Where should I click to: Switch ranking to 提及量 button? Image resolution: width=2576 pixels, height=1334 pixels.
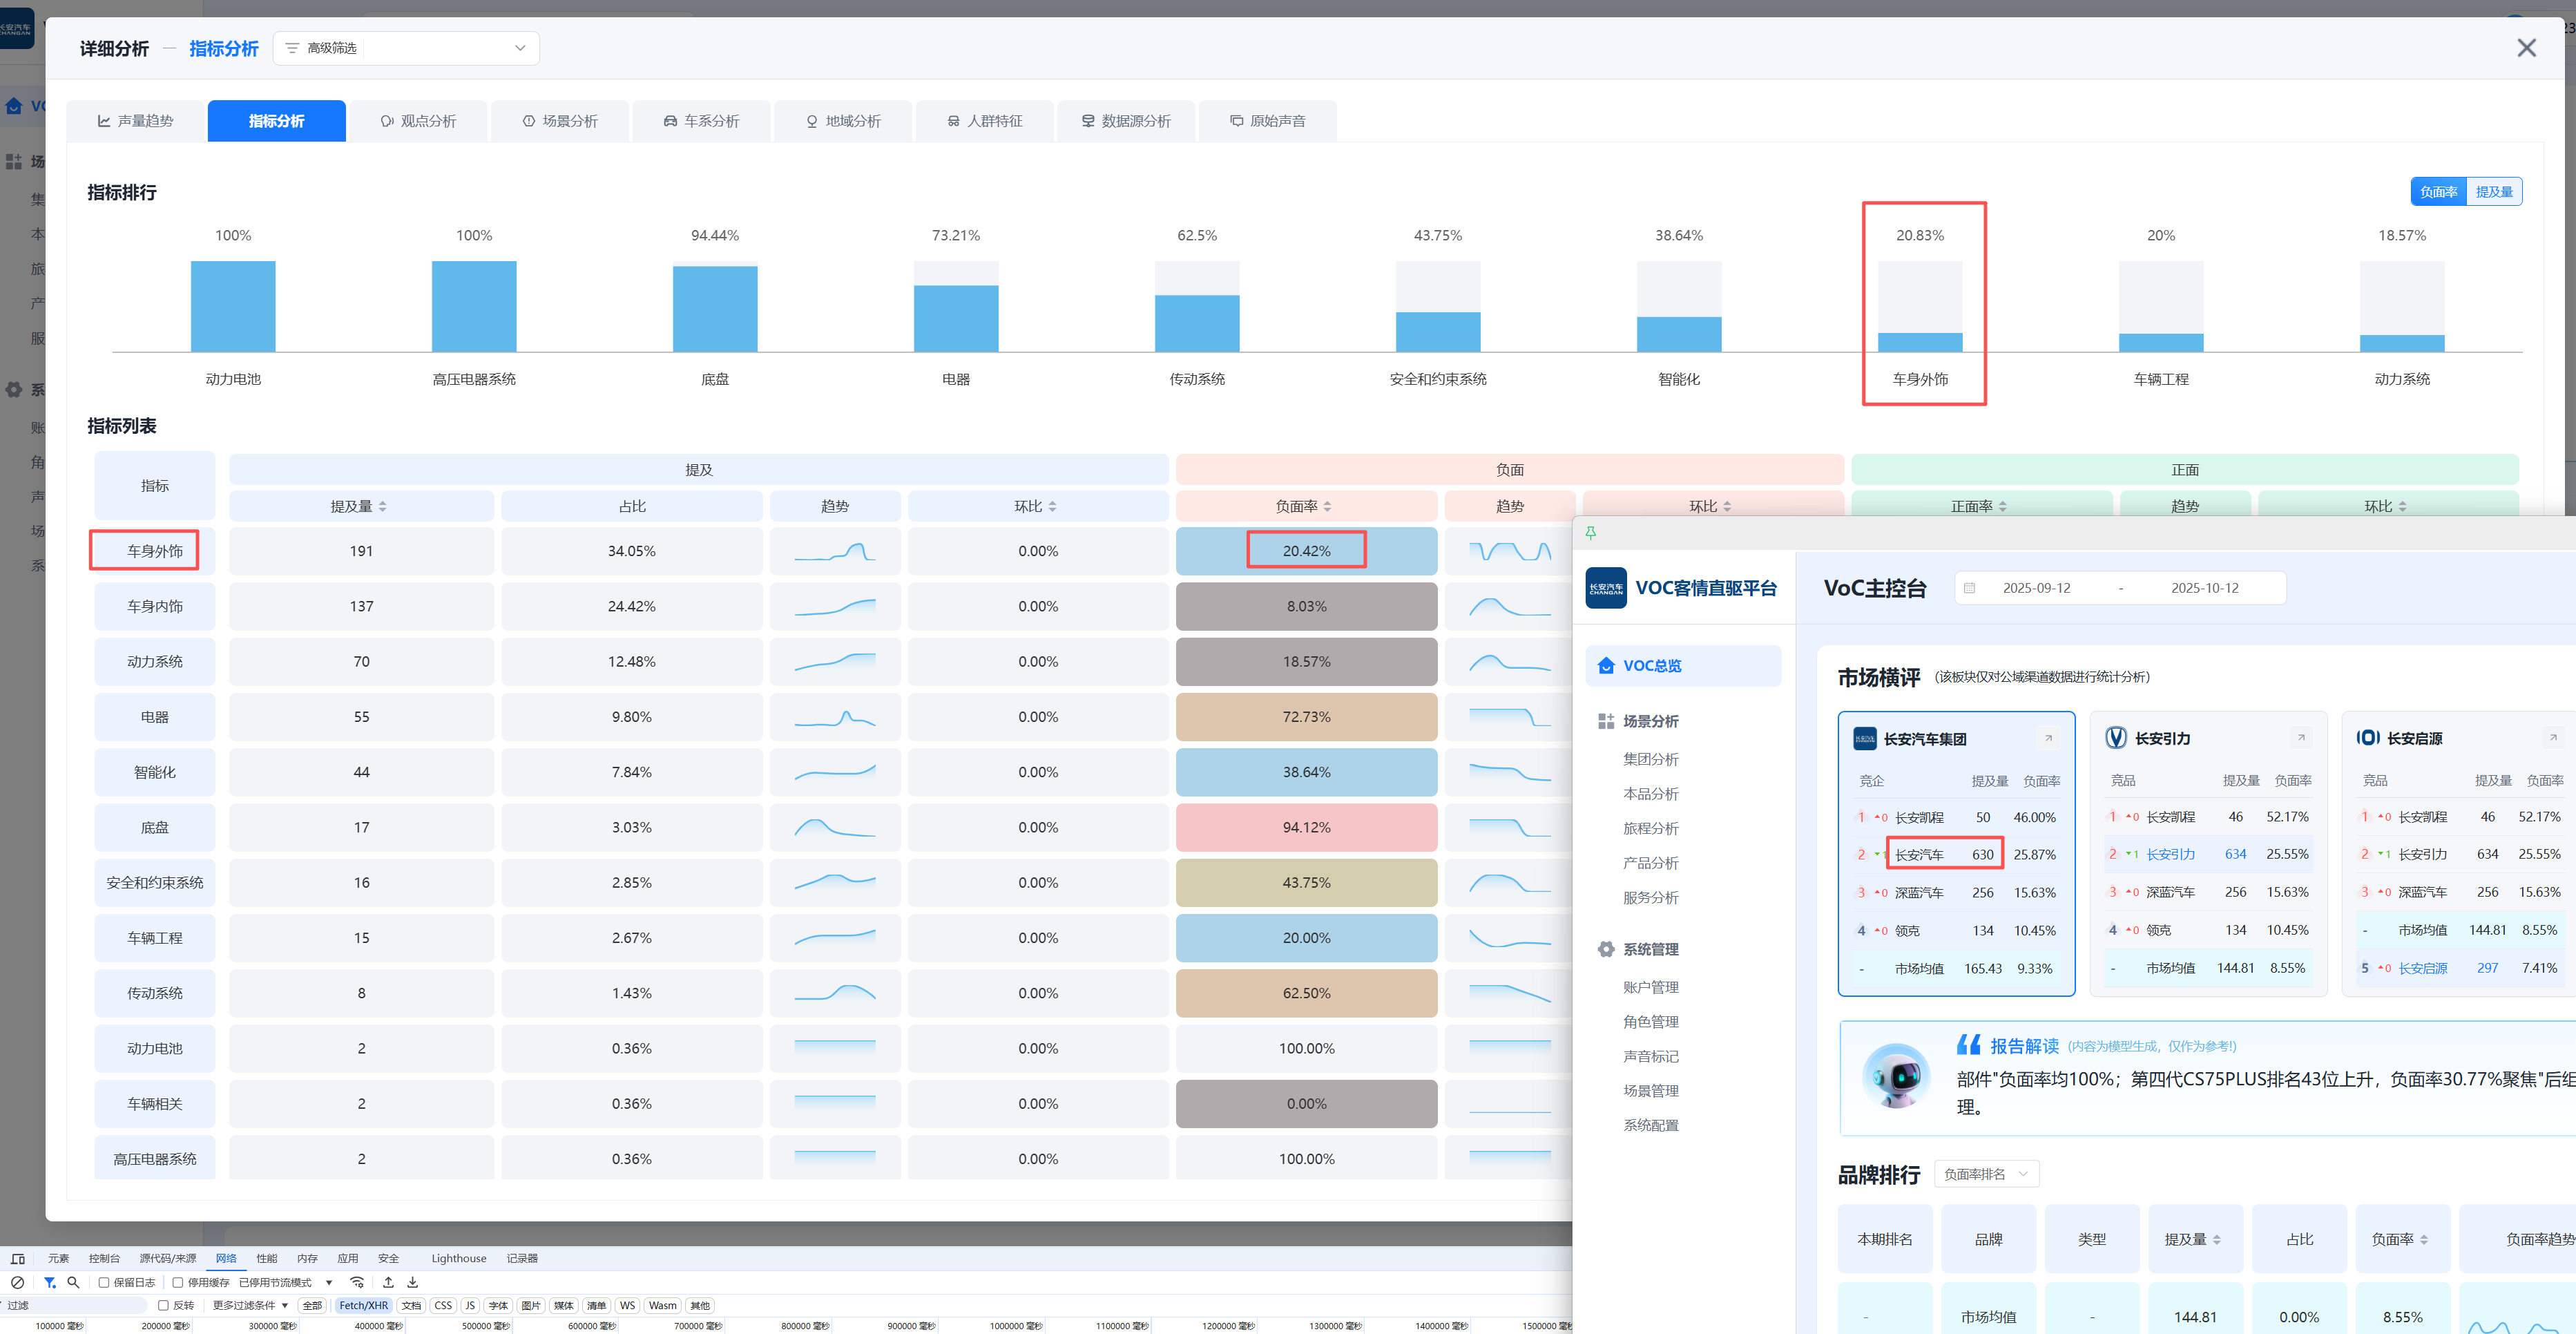point(2494,192)
